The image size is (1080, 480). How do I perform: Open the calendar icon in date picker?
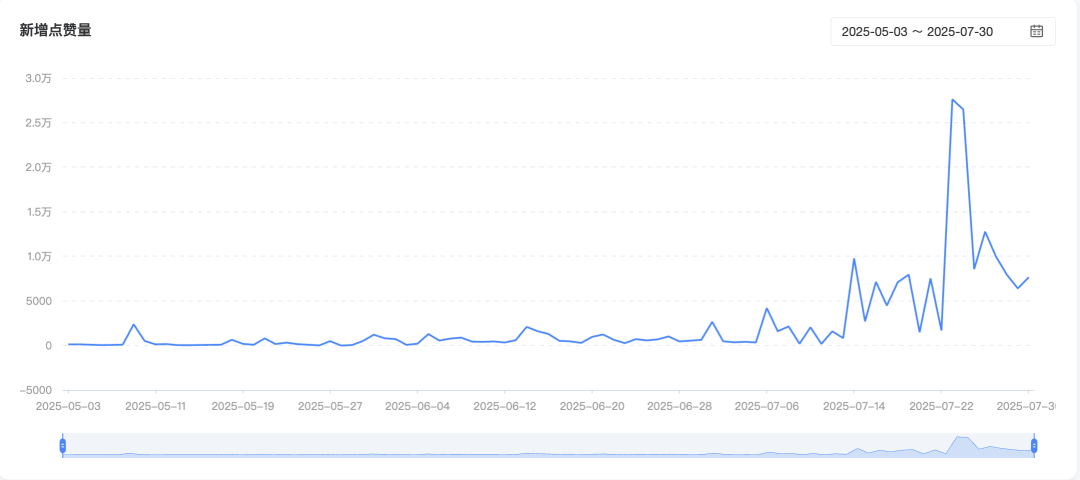coord(1036,32)
